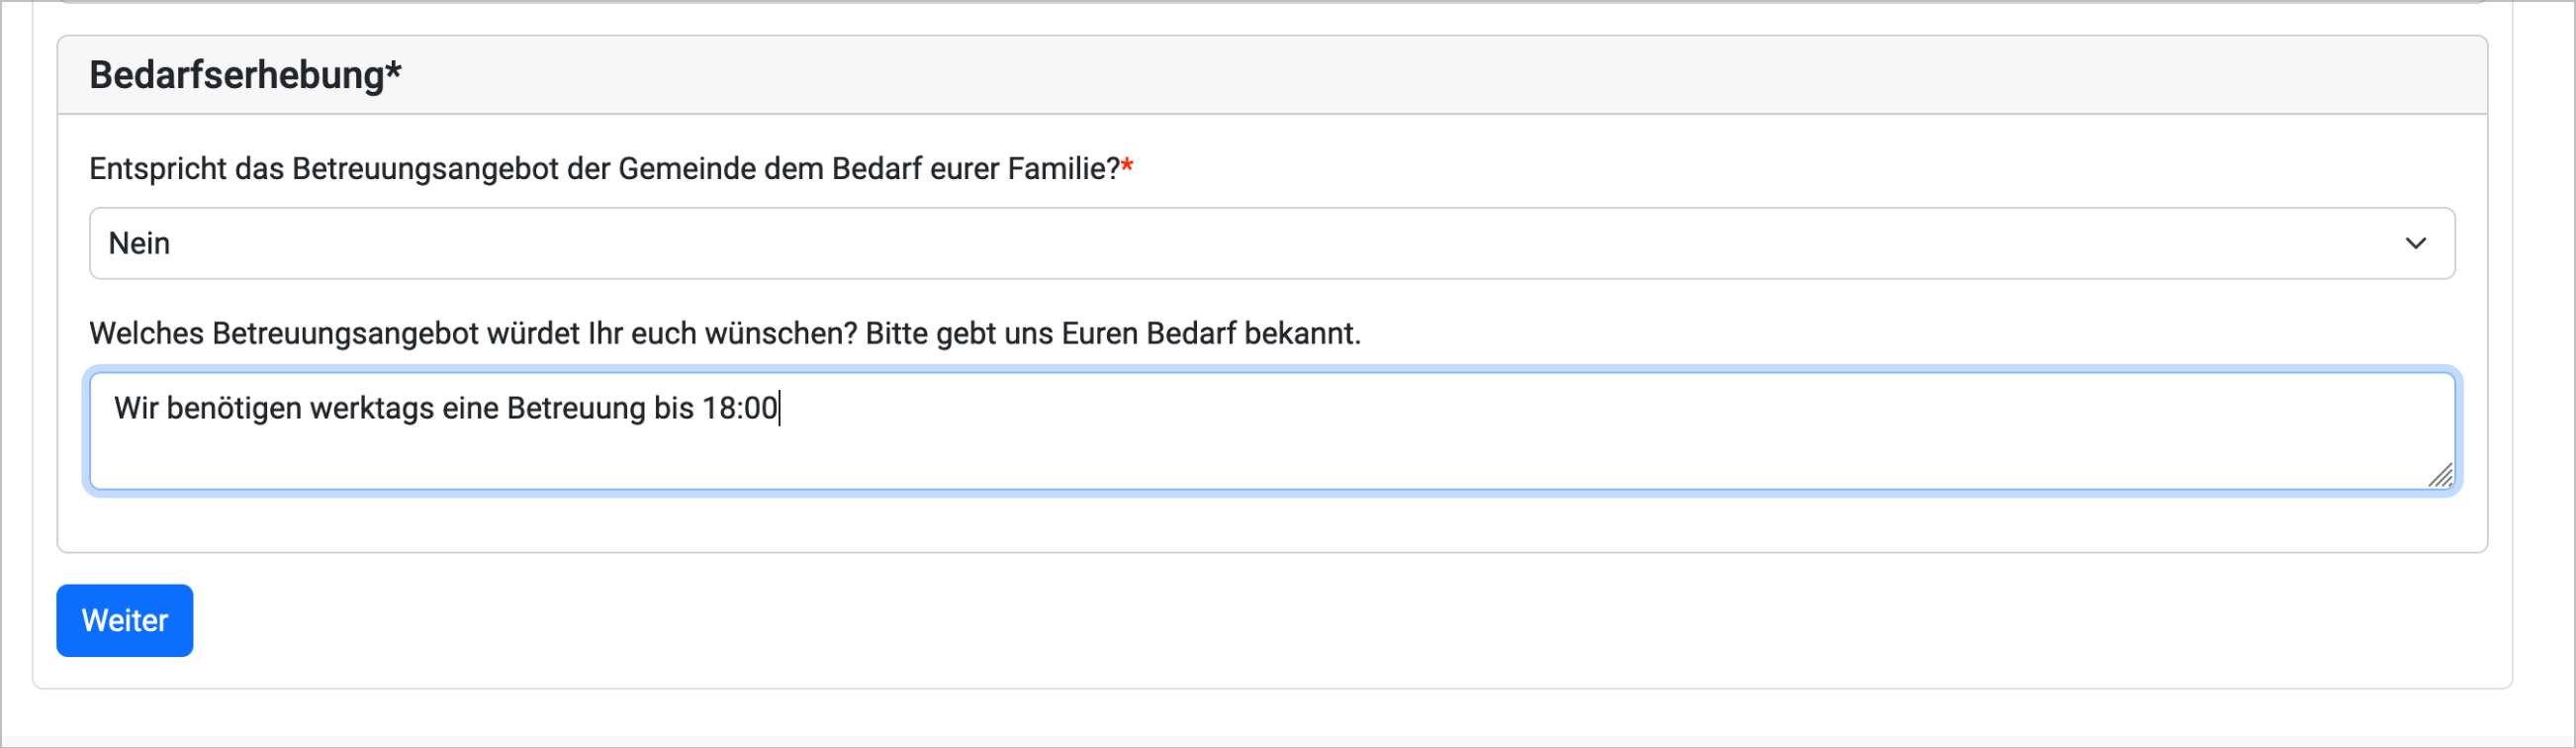Screen dimensions: 2576x748
Task: Click the word Wir in the textarea
Action: [x=136, y=408]
